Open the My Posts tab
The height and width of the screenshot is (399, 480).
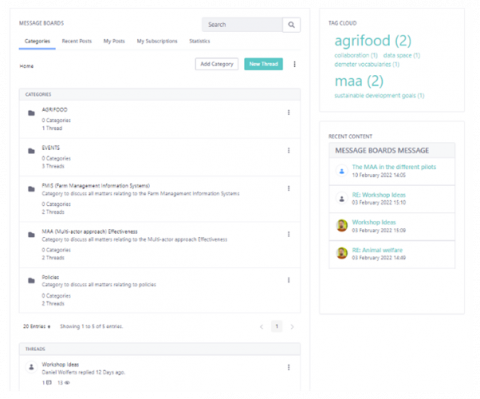coord(114,41)
